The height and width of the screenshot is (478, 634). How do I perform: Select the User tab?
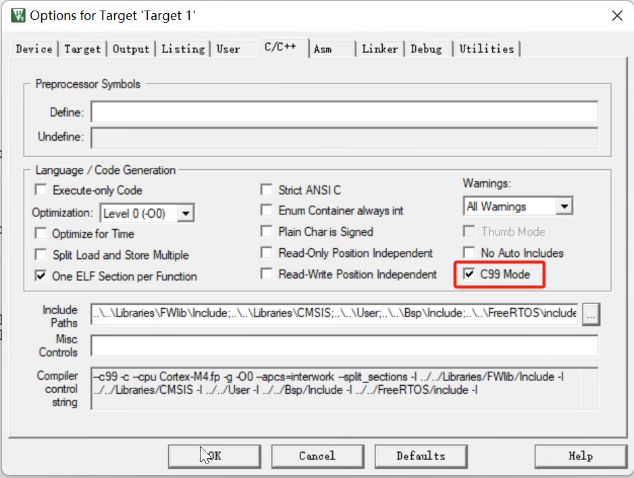pos(228,49)
